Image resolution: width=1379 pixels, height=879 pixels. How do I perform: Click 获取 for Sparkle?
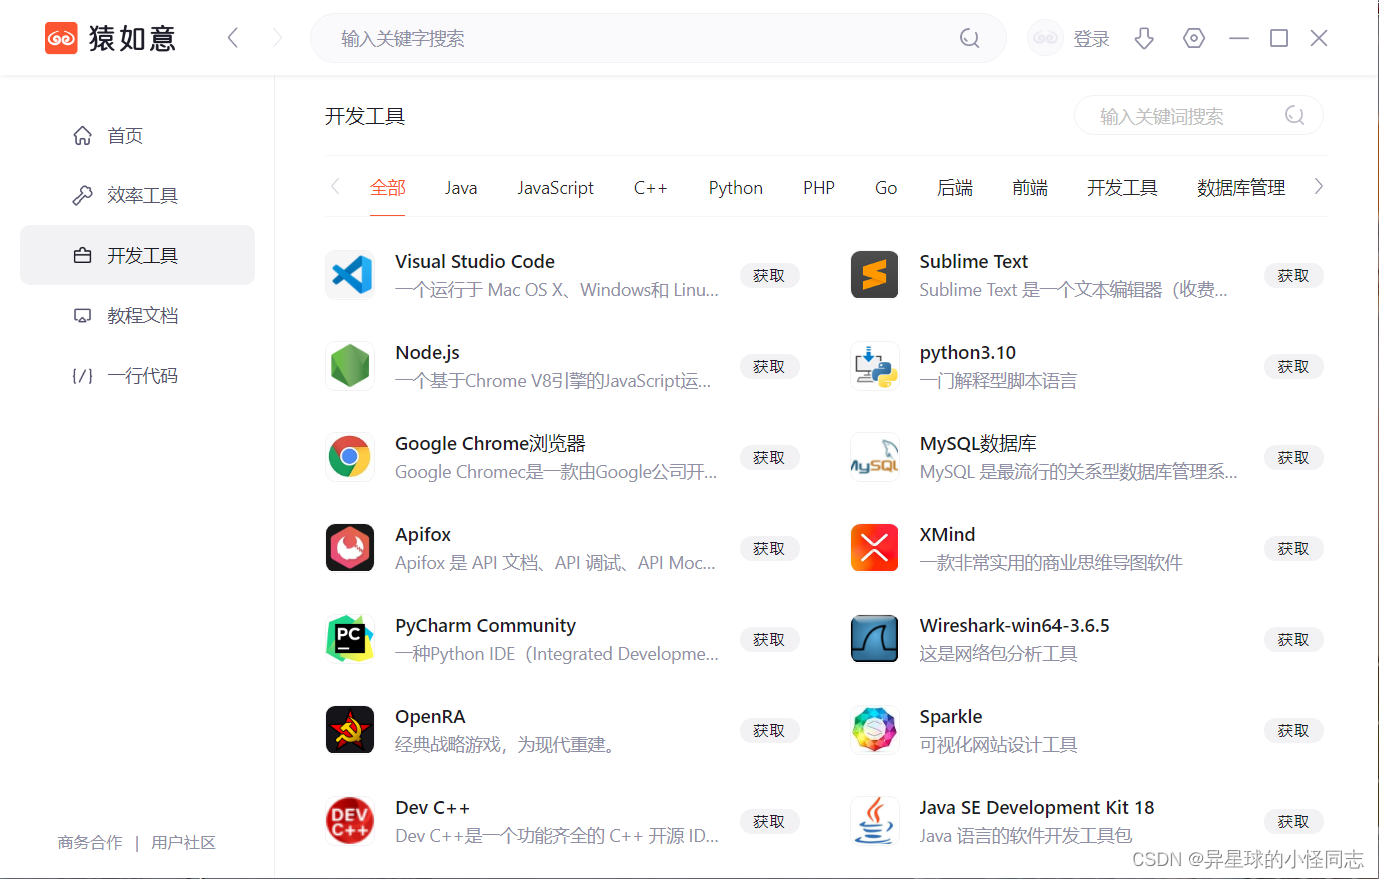1293,731
